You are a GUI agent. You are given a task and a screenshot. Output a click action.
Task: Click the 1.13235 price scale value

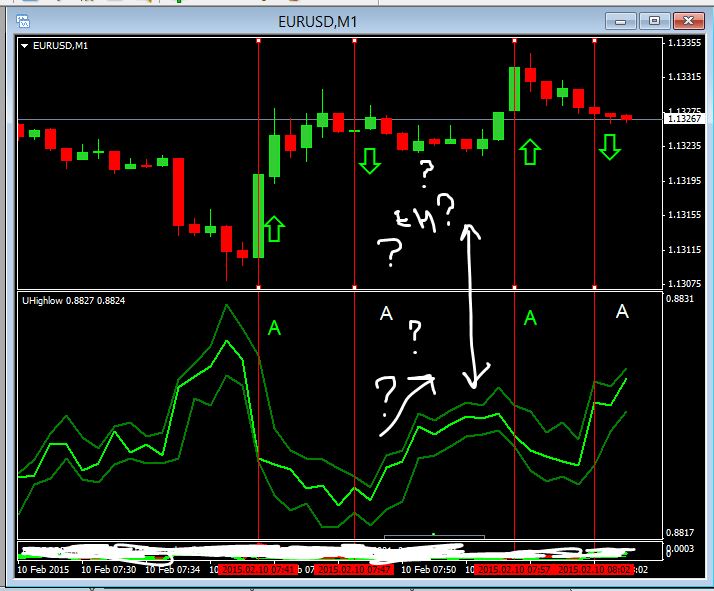coord(684,146)
